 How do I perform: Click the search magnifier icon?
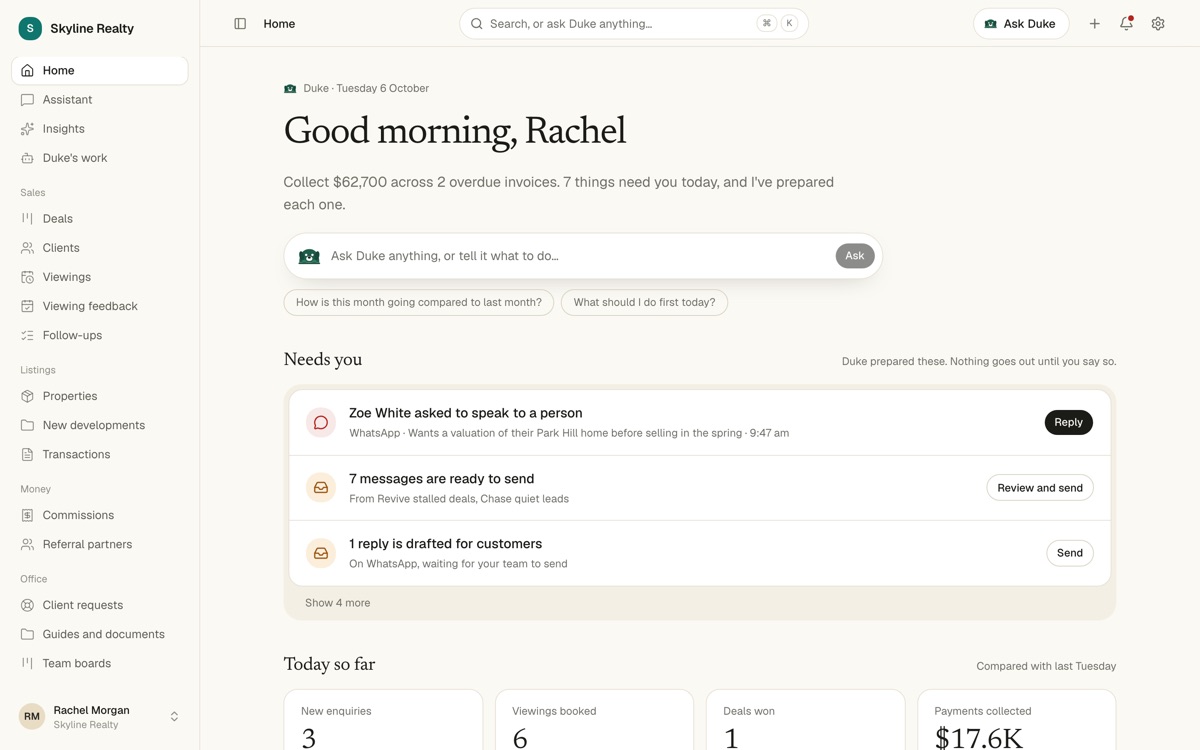[x=477, y=24]
